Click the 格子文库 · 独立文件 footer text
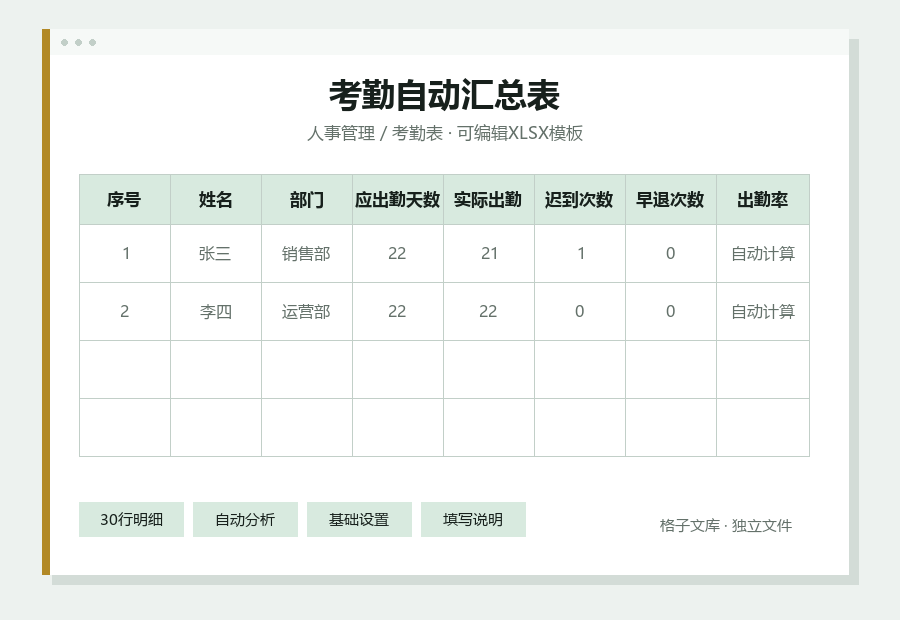 726,526
